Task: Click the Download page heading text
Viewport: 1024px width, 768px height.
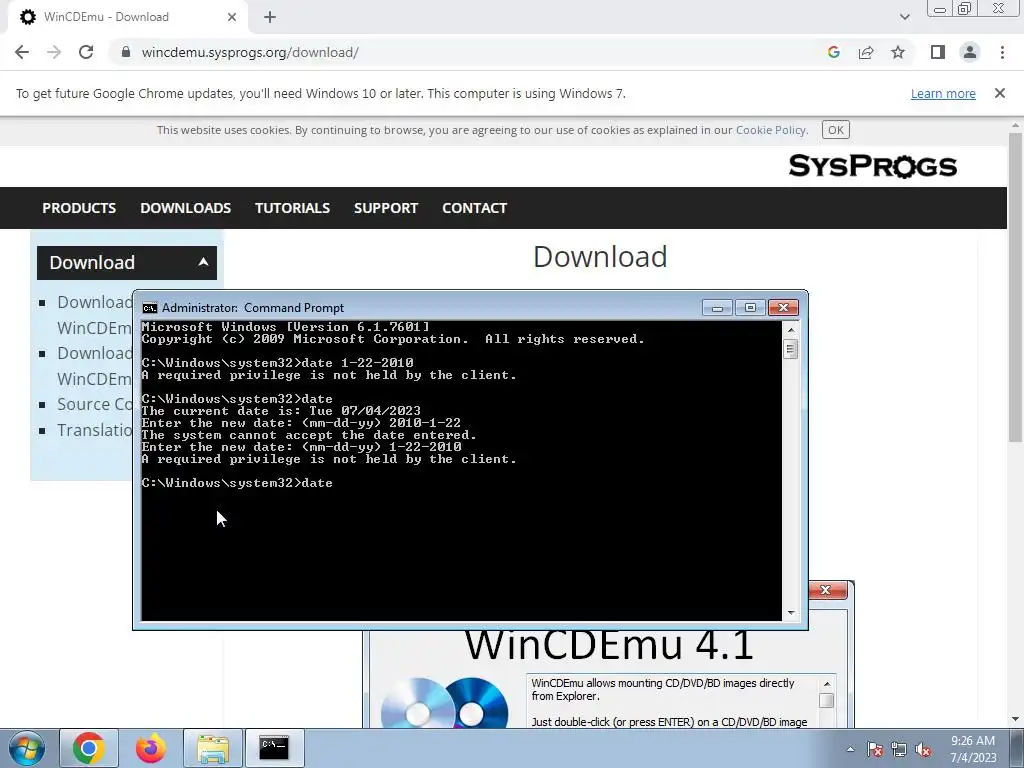Action: pos(600,257)
